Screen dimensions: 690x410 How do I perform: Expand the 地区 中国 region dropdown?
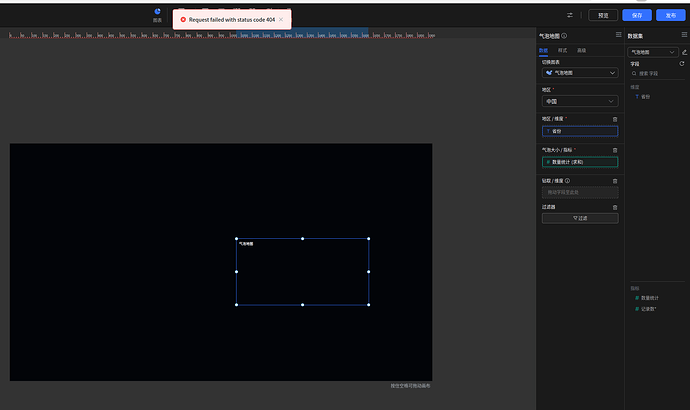[x=580, y=101]
